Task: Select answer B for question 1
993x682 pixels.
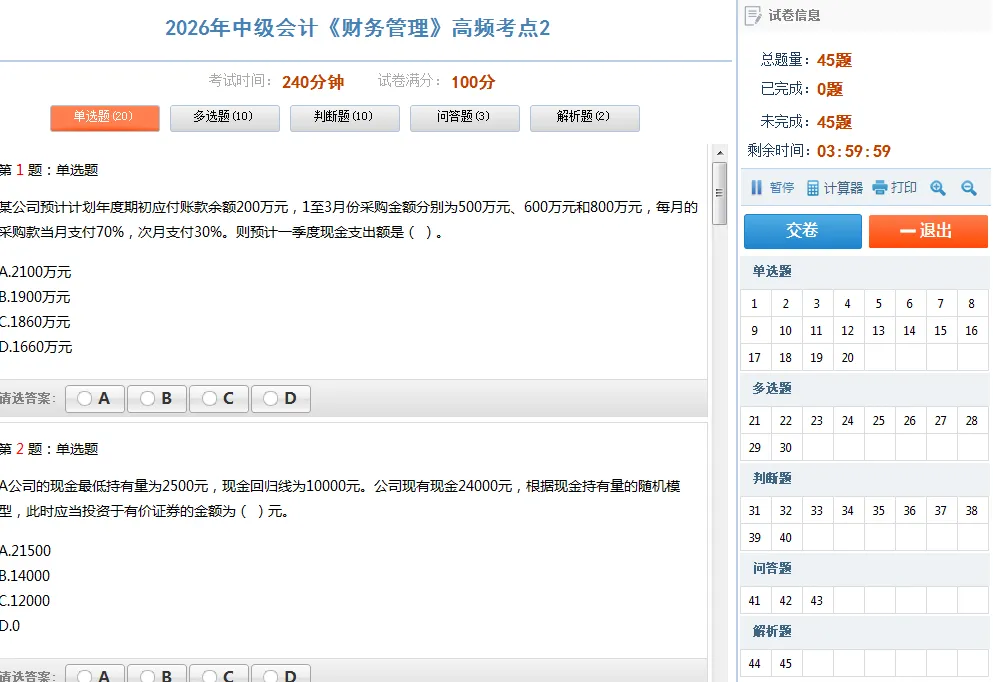Action: pyautogui.click(x=157, y=398)
